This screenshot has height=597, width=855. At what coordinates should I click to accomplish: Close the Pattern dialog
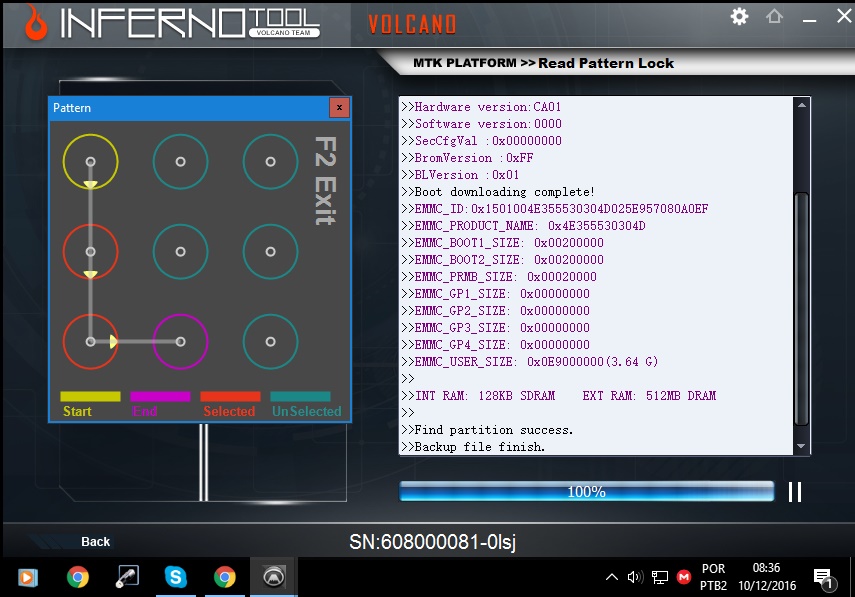(339, 107)
